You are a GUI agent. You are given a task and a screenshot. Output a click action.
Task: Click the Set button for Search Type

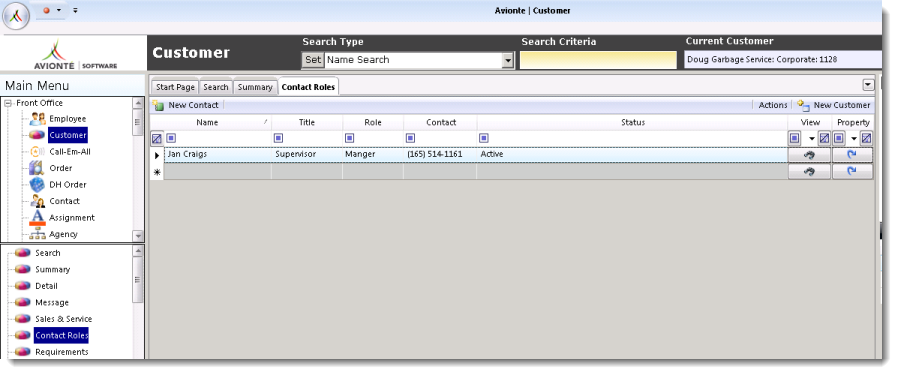pos(313,60)
